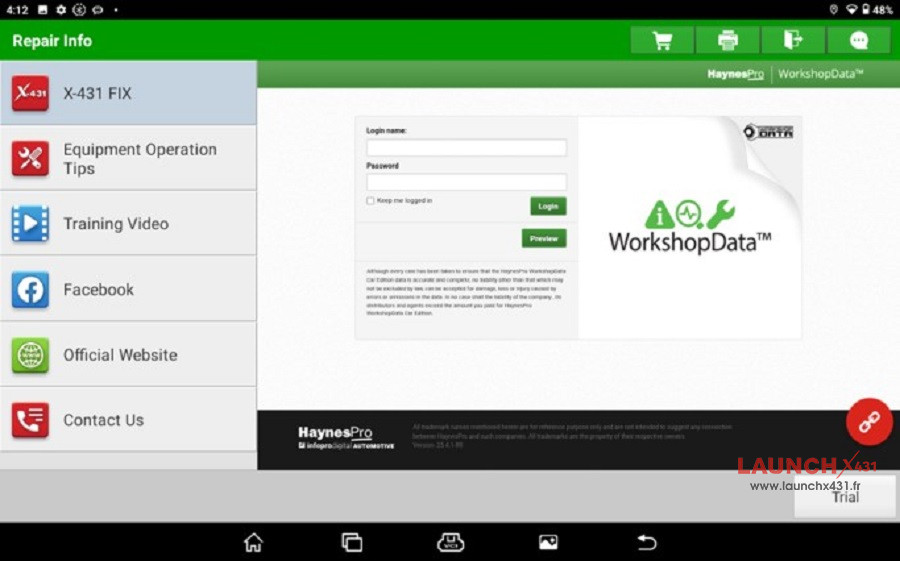Tap the printer icon in header
Viewport: 900px width, 561px height.
click(727, 40)
